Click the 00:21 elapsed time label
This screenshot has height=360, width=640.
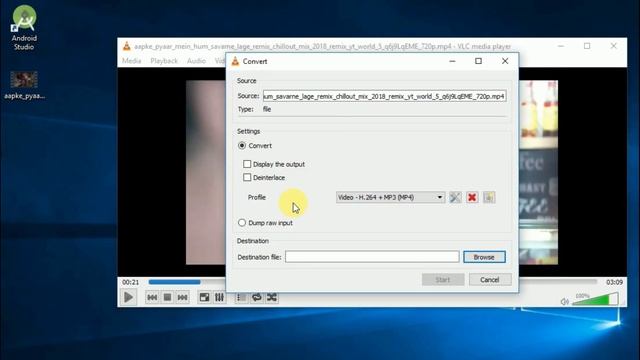click(x=131, y=282)
